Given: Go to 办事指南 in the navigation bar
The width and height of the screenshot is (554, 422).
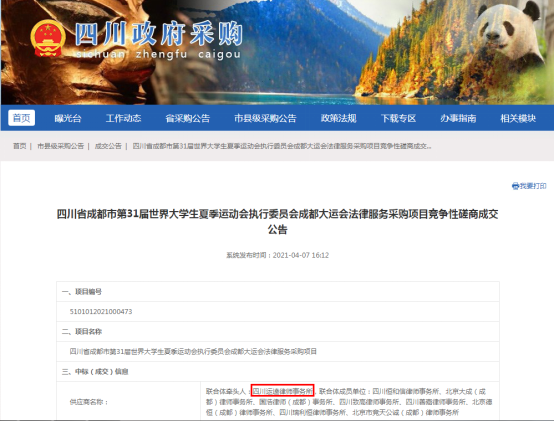Looking at the screenshot, I should tap(458, 118).
